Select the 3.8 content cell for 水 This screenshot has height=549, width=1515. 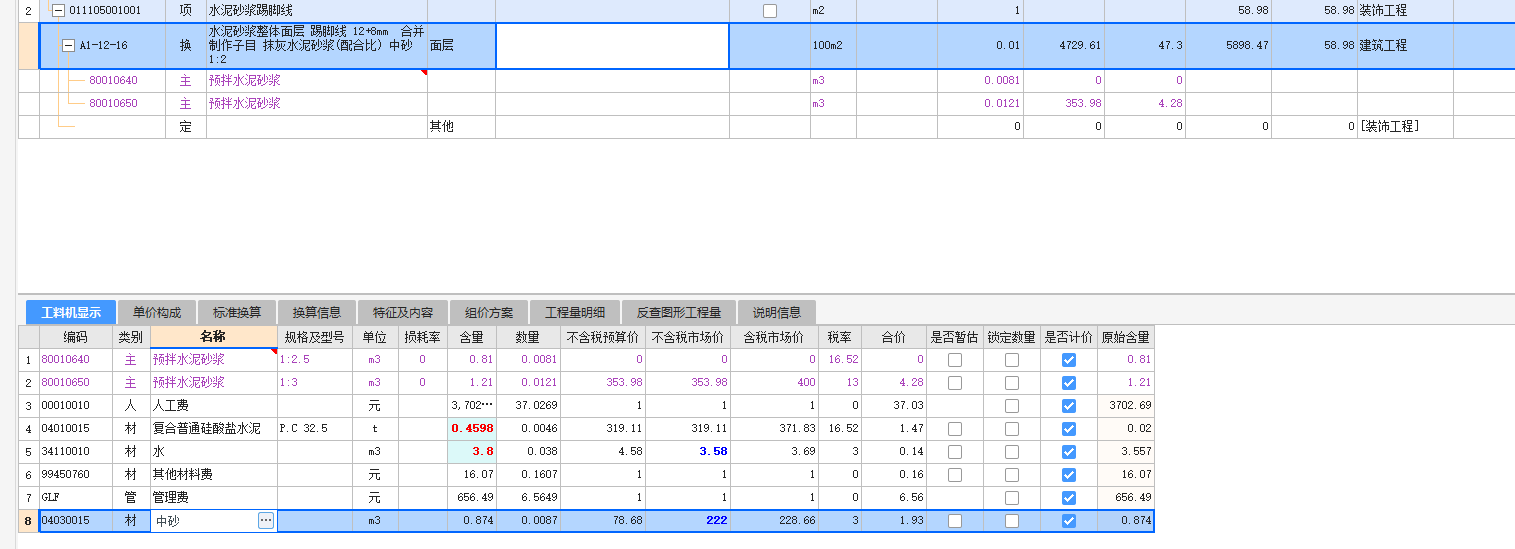[x=472, y=452]
